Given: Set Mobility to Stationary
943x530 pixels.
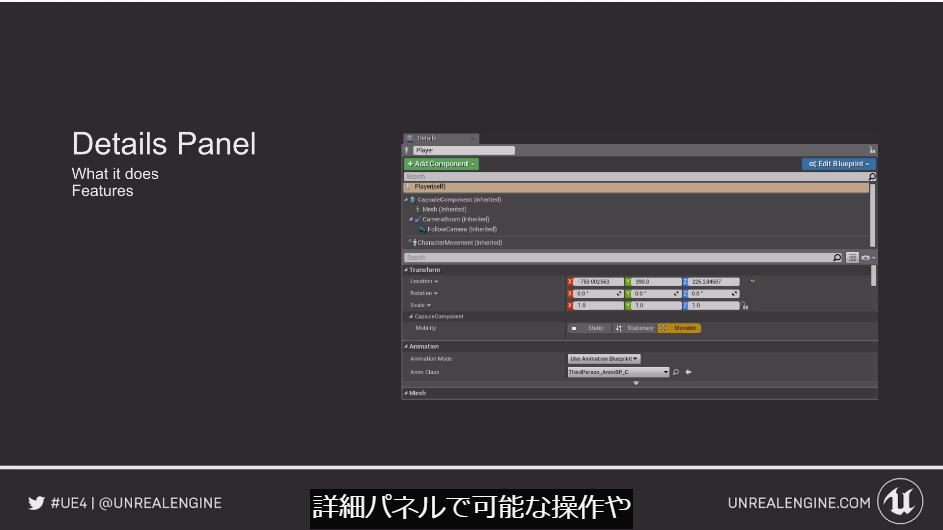Looking at the screenshot, I should pos(634,328).
